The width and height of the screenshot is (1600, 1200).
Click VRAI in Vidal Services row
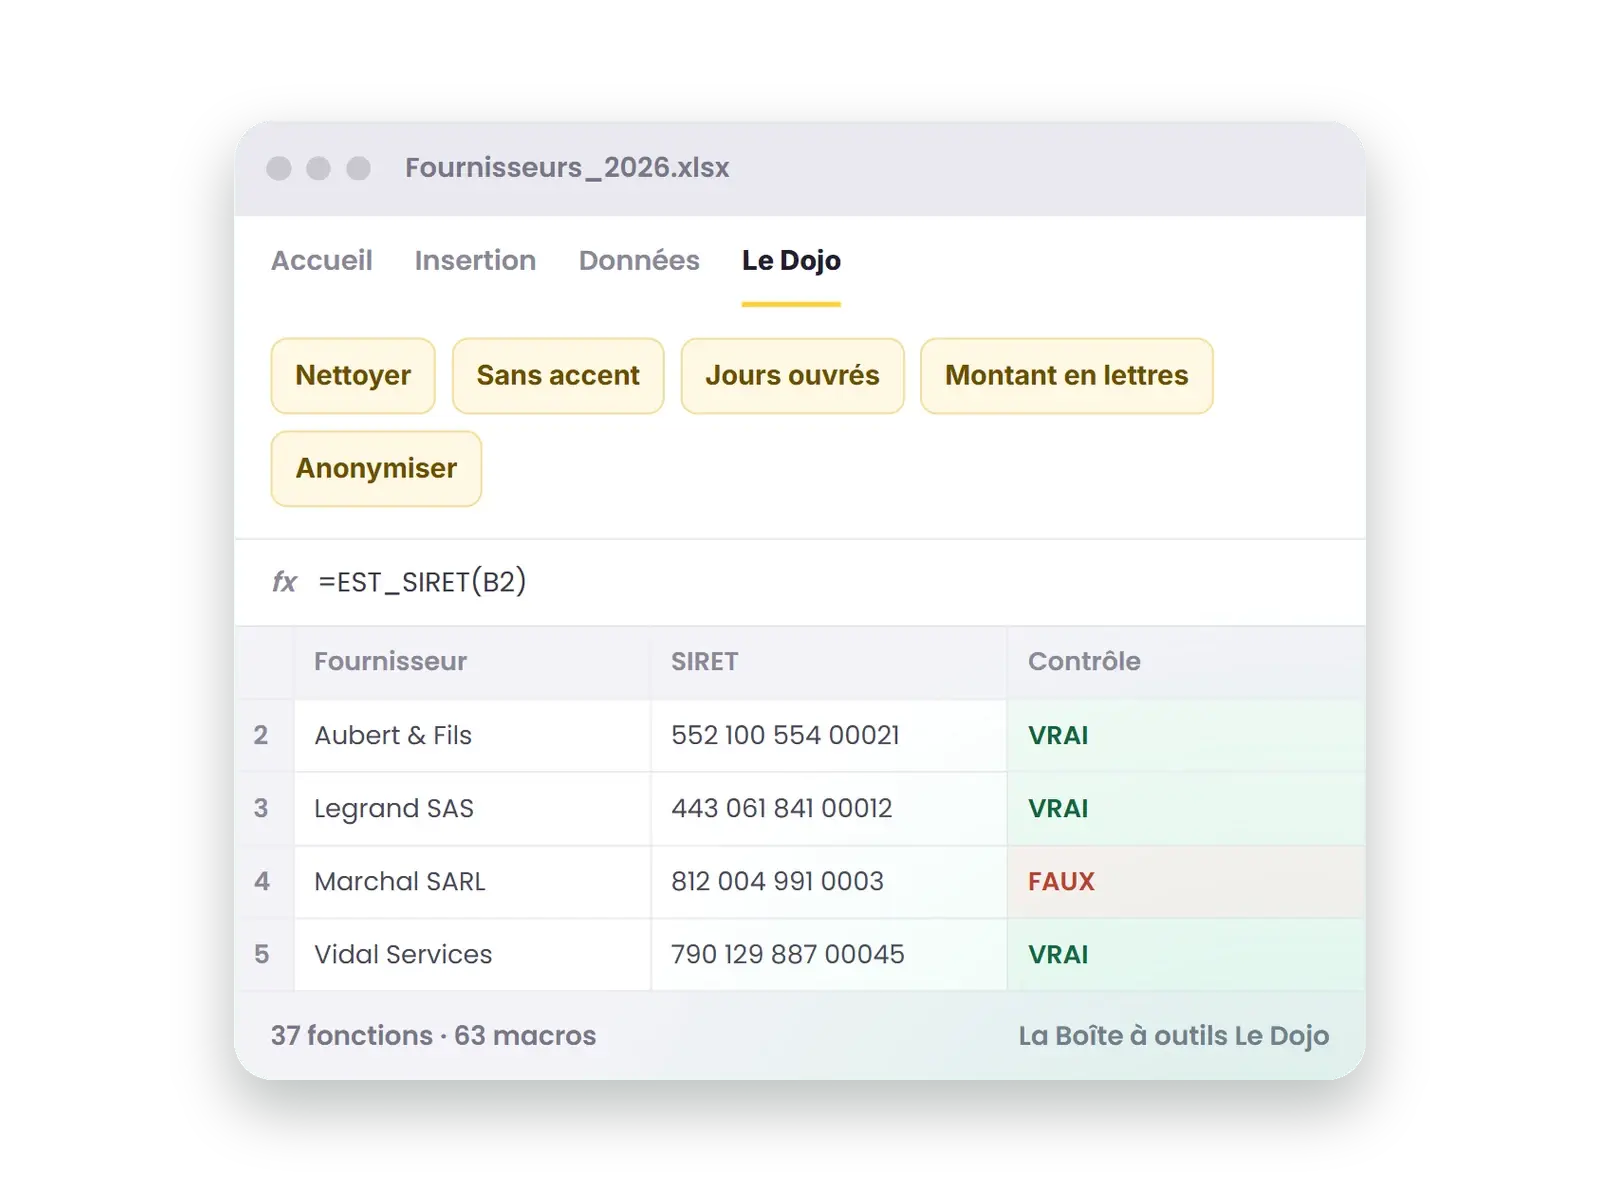[x=1186, y=954]
